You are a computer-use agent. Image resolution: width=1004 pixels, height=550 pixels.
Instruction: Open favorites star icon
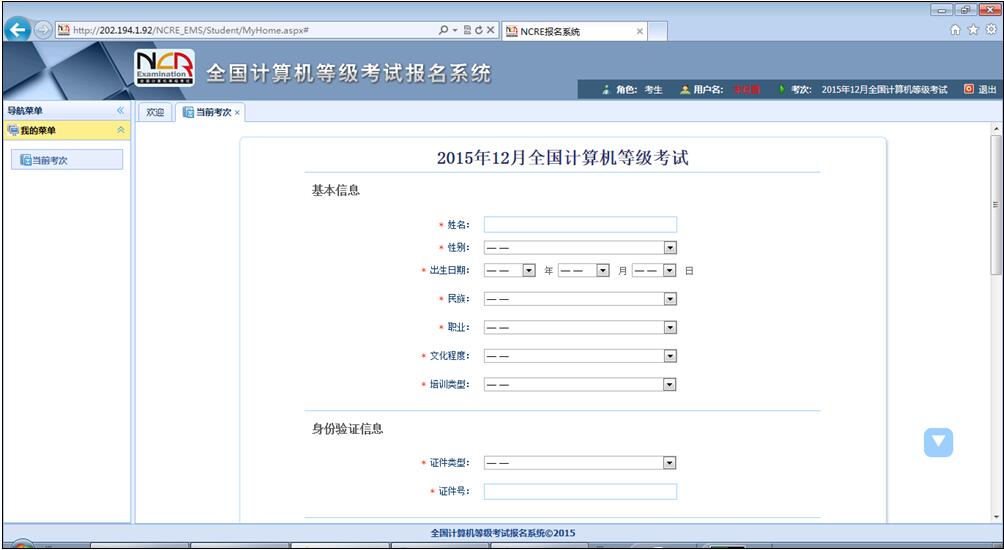tap(973, 30)
